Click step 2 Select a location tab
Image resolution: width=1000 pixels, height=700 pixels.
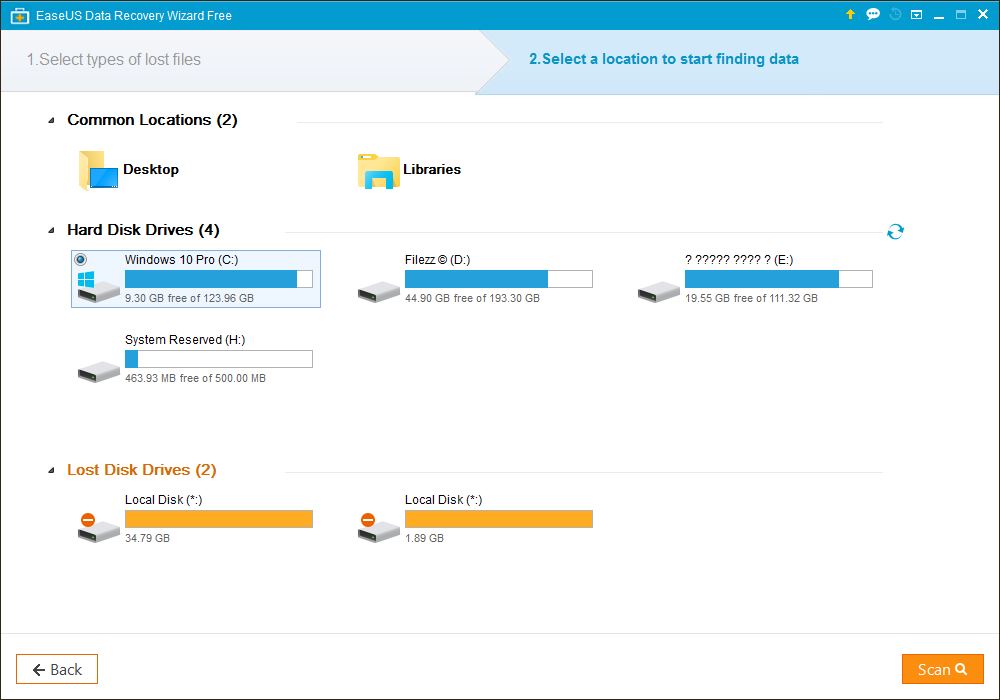664,59
